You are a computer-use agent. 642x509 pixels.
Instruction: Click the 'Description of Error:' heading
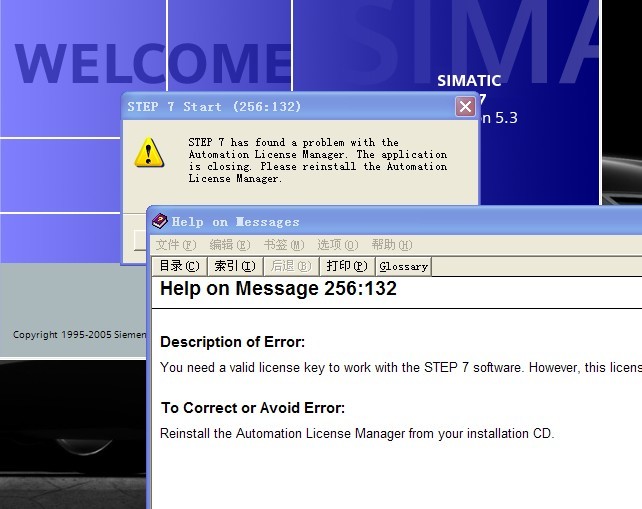click(x=233, y=342)
